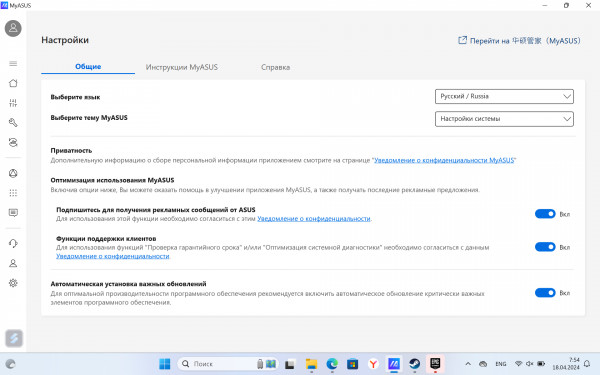Open Task View from taskbar
The height and width of the screenshot is (375, 600).
pos(290,364)
